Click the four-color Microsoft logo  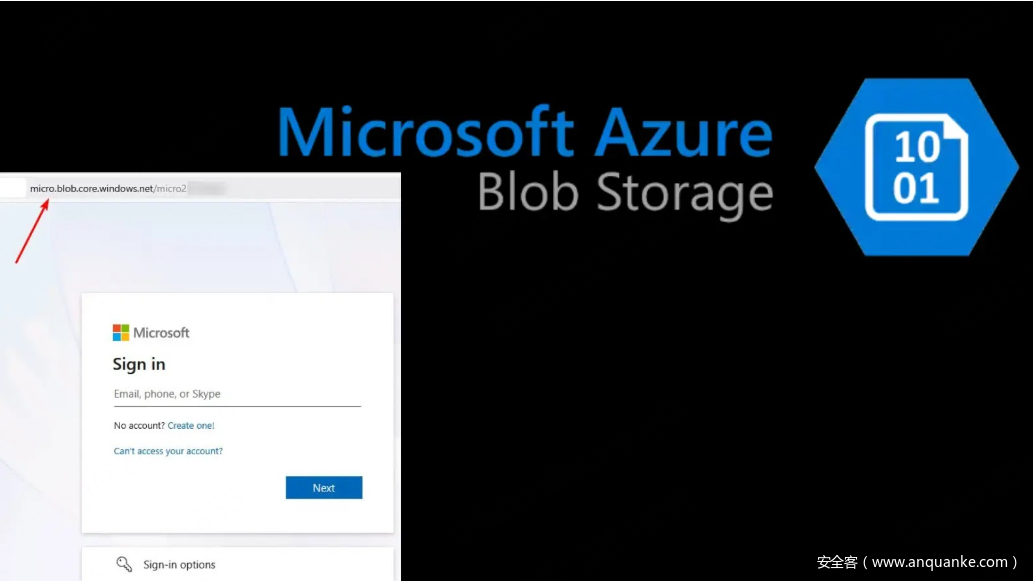click(x=121, y=333)
